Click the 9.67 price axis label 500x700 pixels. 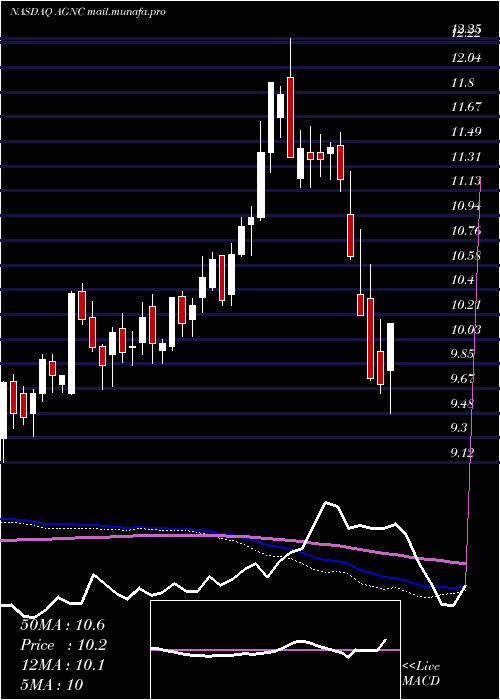462,379
